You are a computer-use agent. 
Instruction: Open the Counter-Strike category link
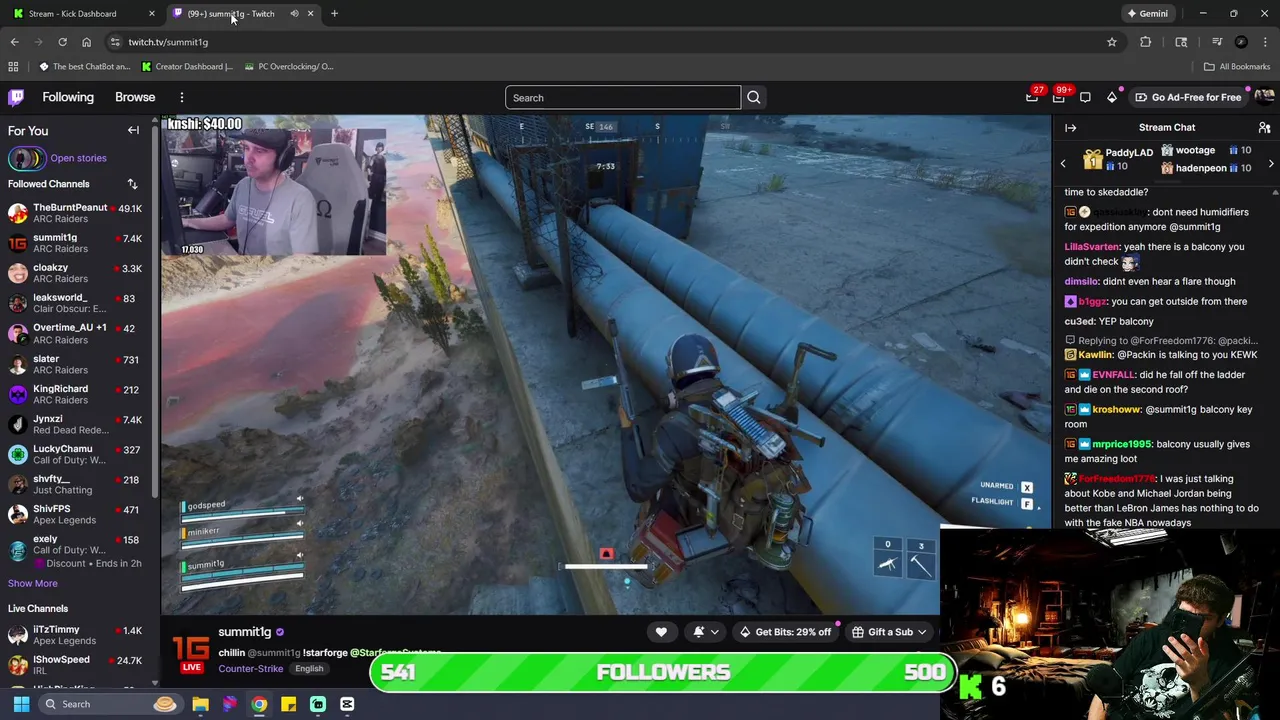[250, 668]
